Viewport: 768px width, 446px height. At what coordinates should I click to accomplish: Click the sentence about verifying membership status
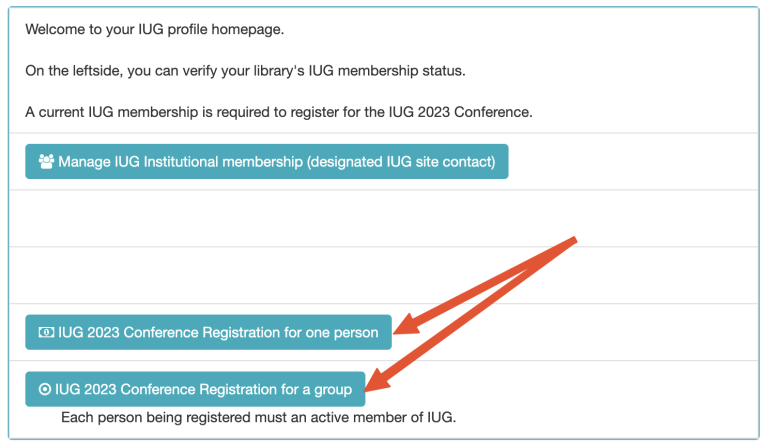coord(245,71)
